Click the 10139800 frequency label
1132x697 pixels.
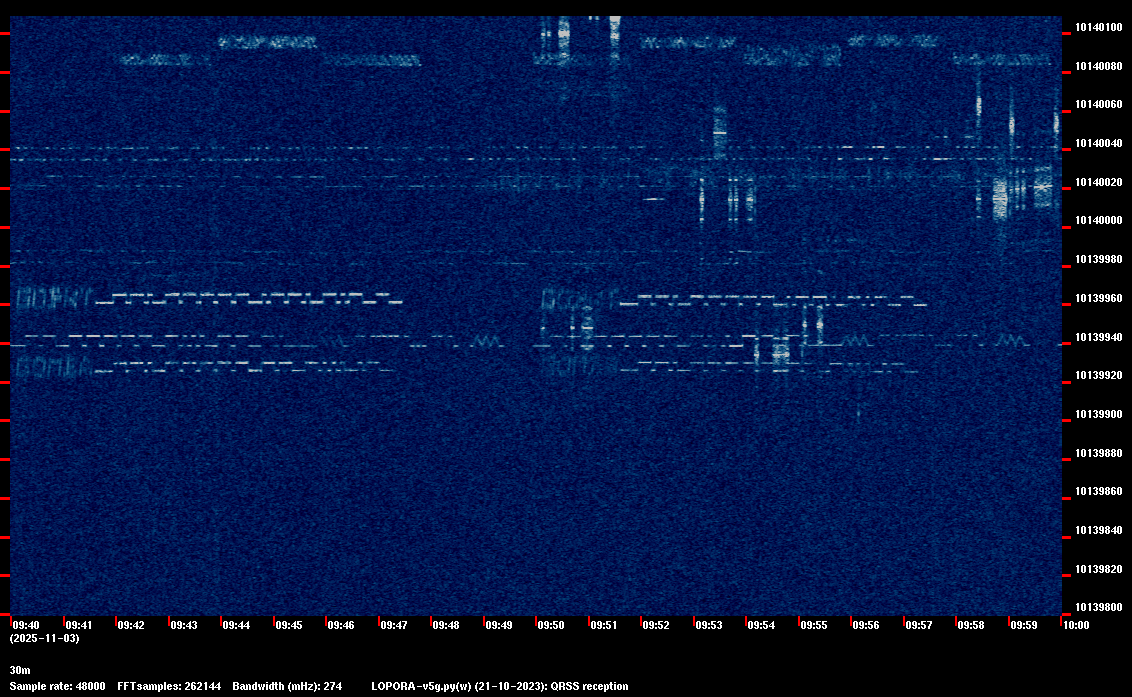(x=1099, y=607)
